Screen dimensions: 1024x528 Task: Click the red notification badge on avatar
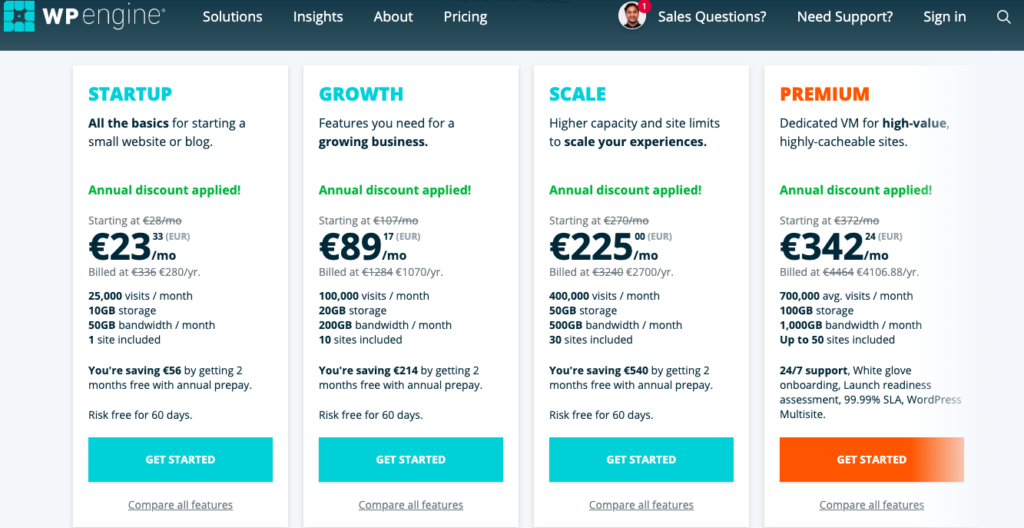tap(645, 6)
